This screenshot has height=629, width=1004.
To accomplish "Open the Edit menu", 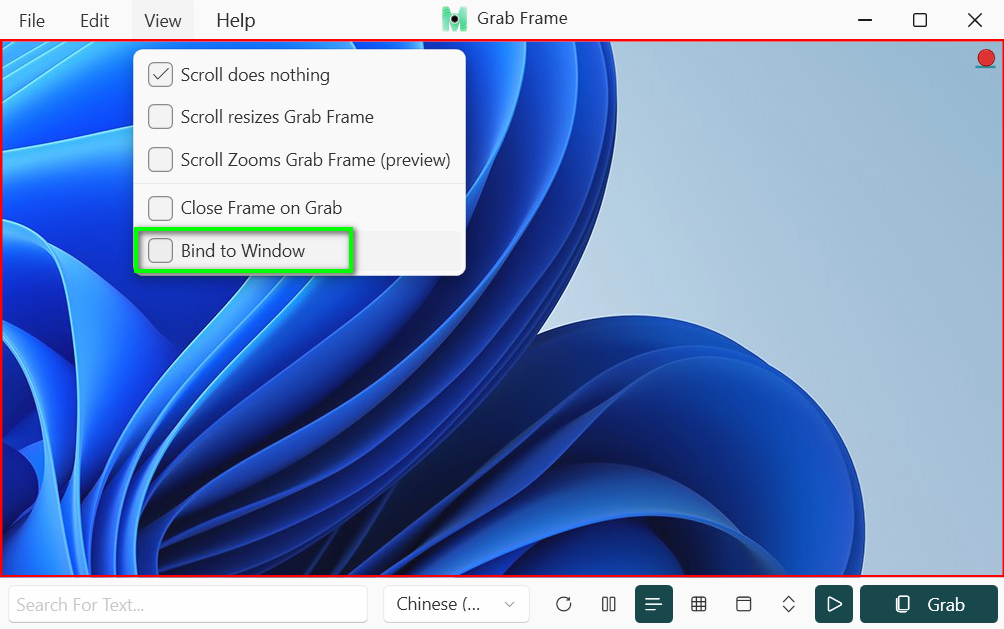I will tap(95, 20).
